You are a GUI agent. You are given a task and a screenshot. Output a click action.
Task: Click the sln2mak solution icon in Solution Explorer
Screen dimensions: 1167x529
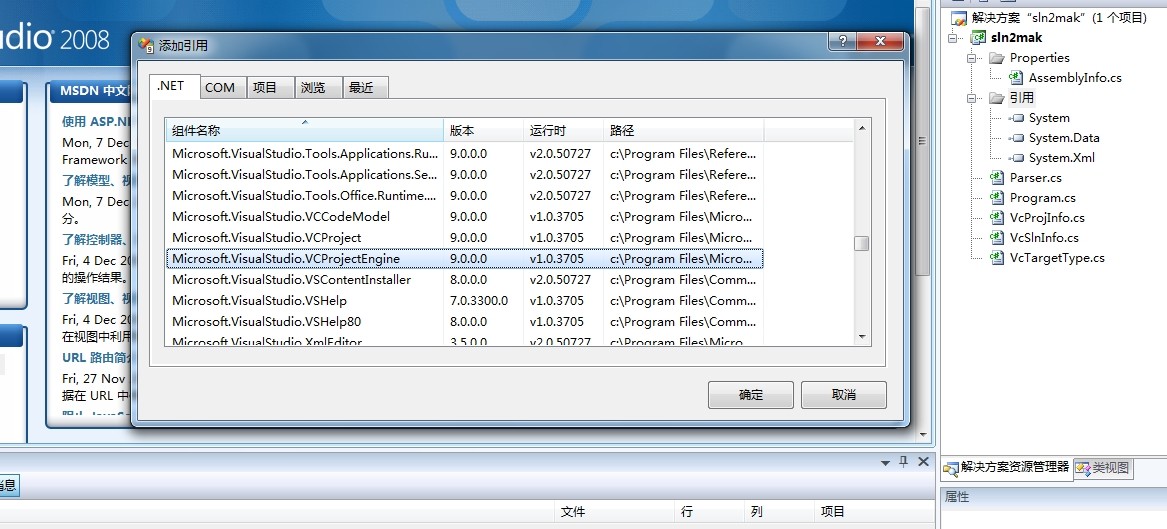pos(959,18)
